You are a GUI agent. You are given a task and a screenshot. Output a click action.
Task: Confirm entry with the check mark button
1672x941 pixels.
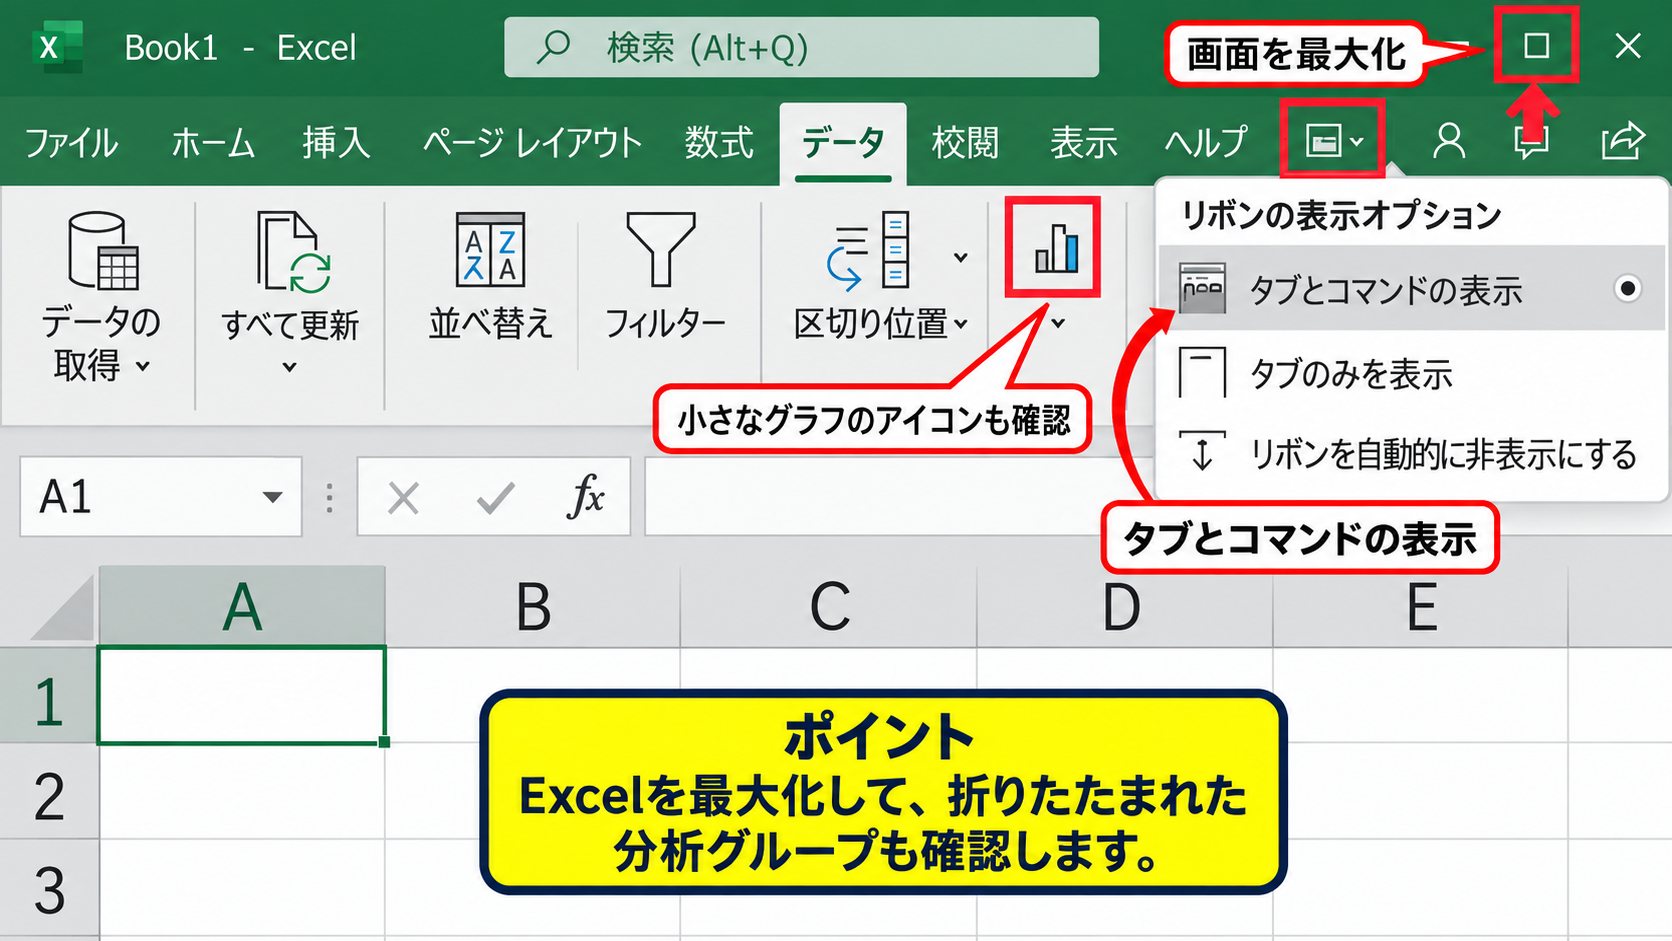coord(495,497)
